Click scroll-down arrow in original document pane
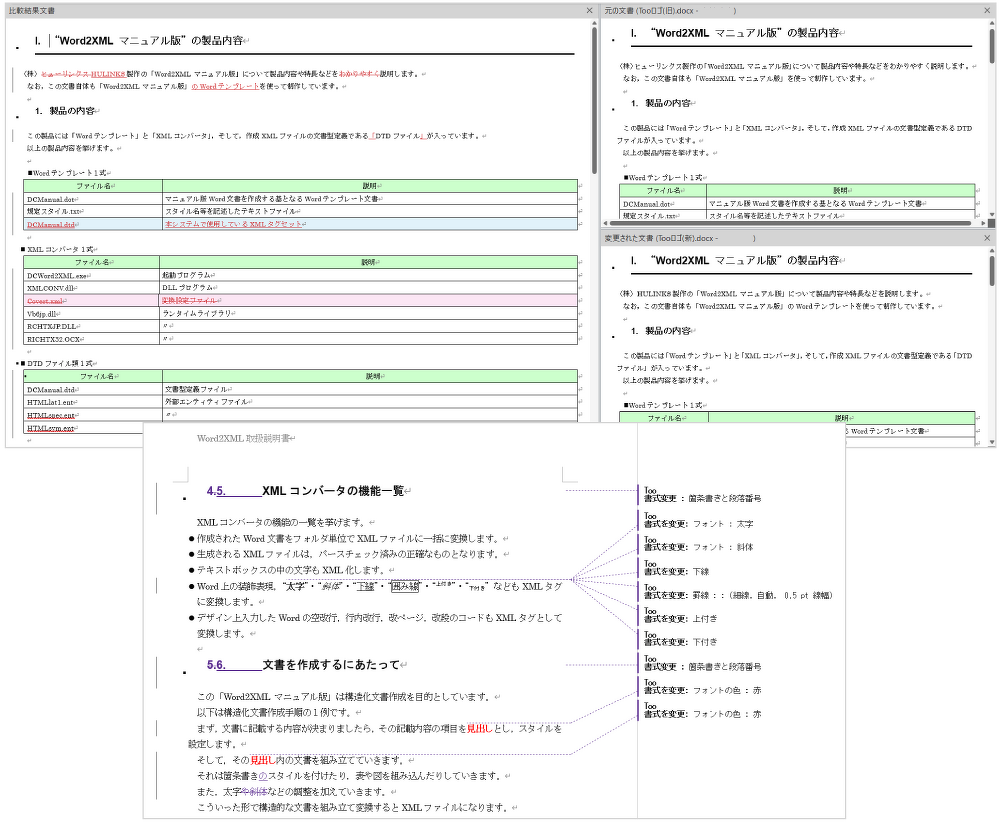Screen dimensions: 1000x833 pos(992,214)
